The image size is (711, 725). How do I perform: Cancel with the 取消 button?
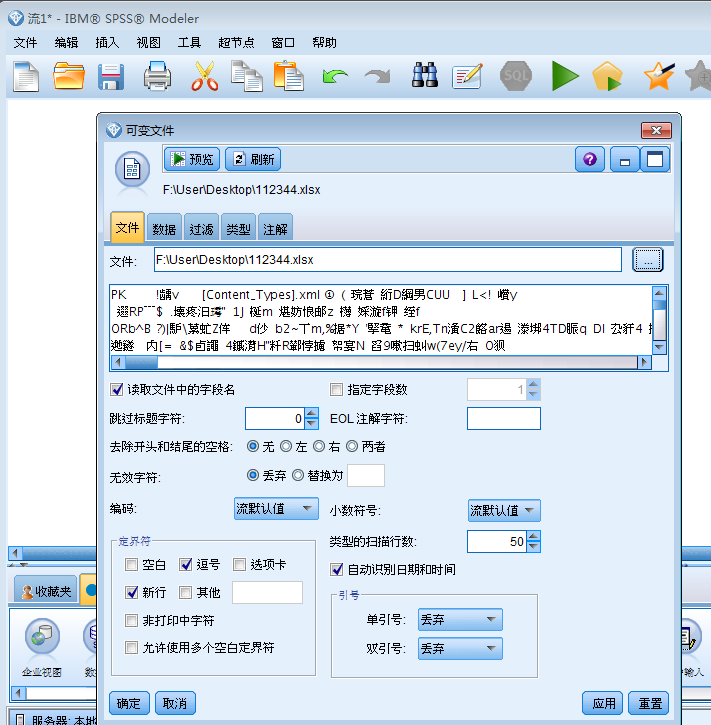click(175, 703)
